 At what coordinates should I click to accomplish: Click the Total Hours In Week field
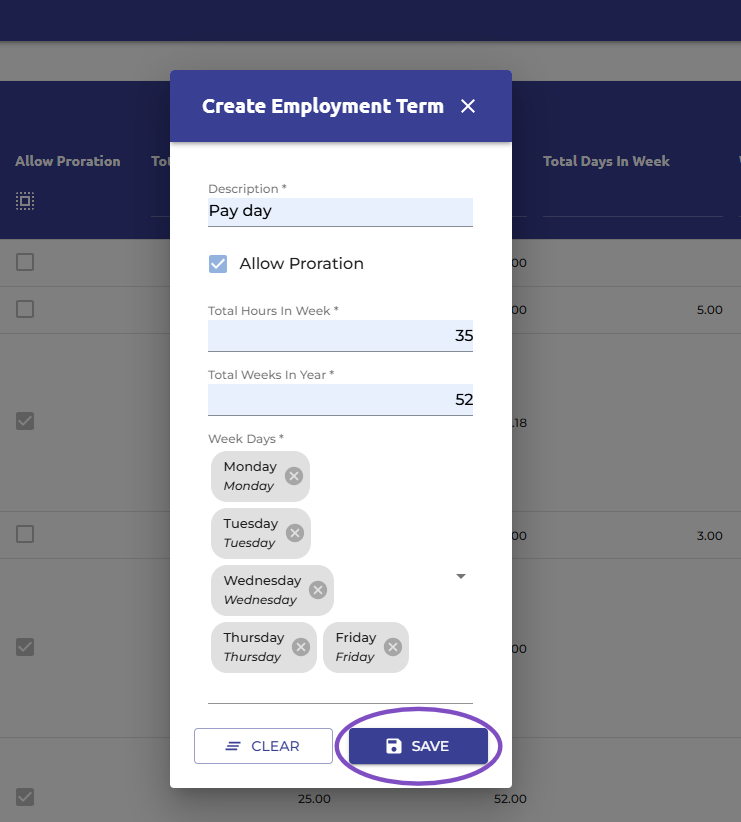(340, 336)
